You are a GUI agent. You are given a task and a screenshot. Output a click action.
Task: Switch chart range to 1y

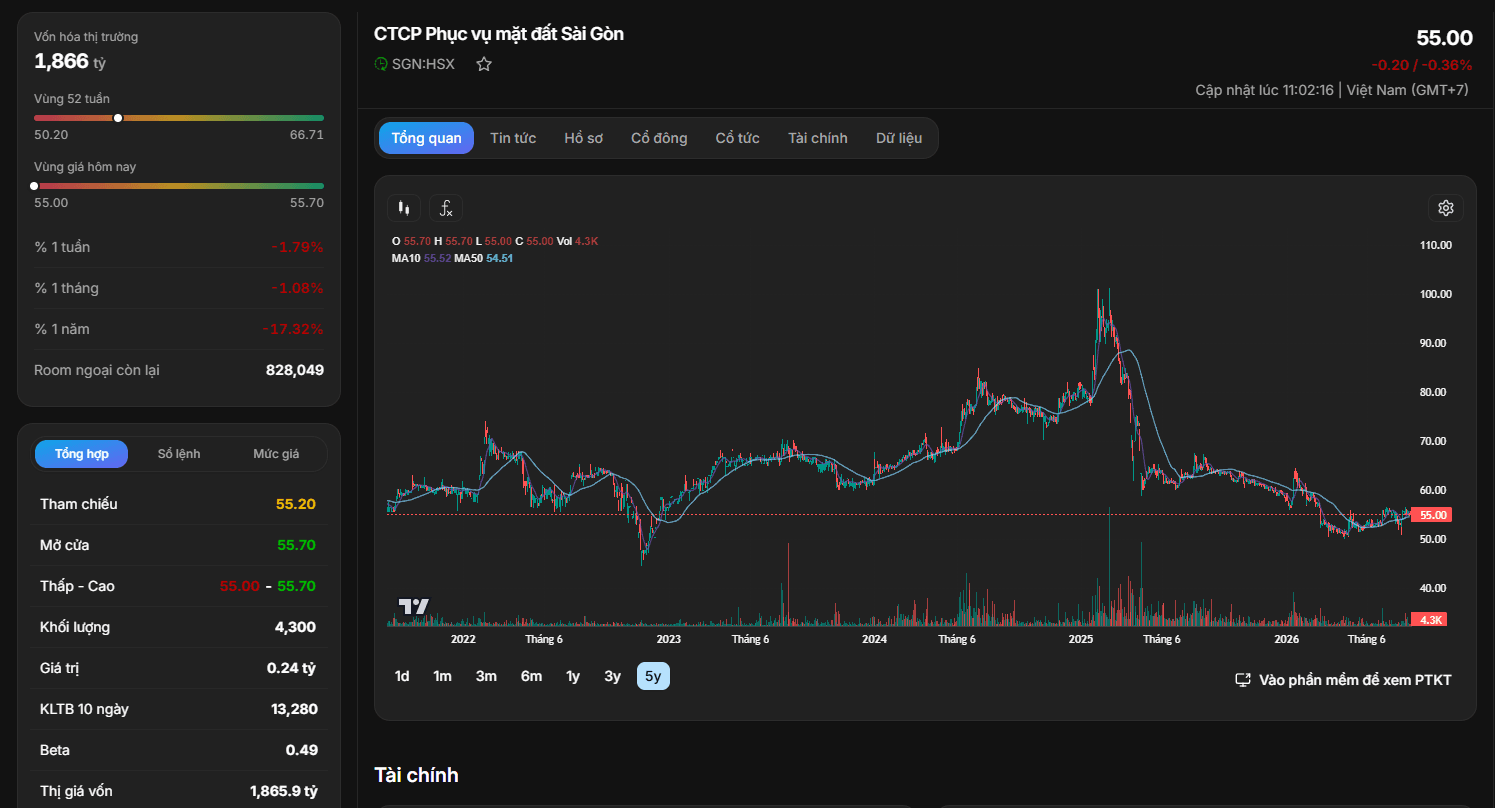pyautogui.click(x=573, y=676)
